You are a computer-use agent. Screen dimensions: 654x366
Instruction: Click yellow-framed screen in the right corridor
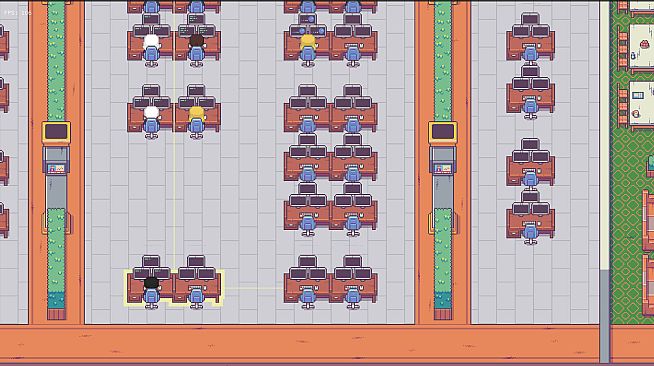pos(443,133)
